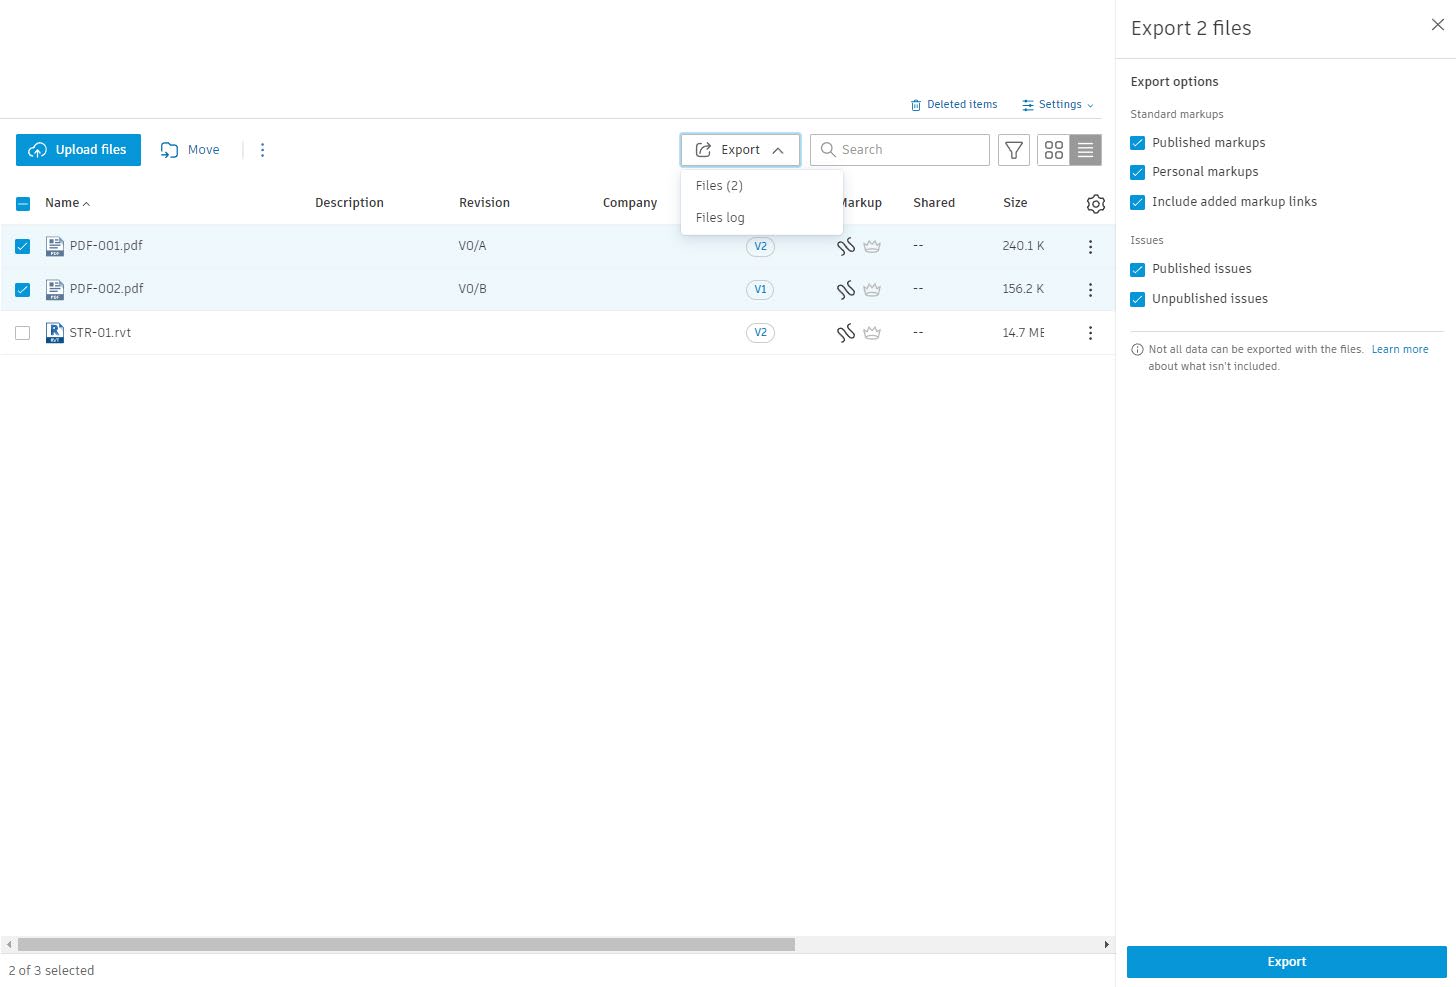Open the filter funnel icon

1014,150
